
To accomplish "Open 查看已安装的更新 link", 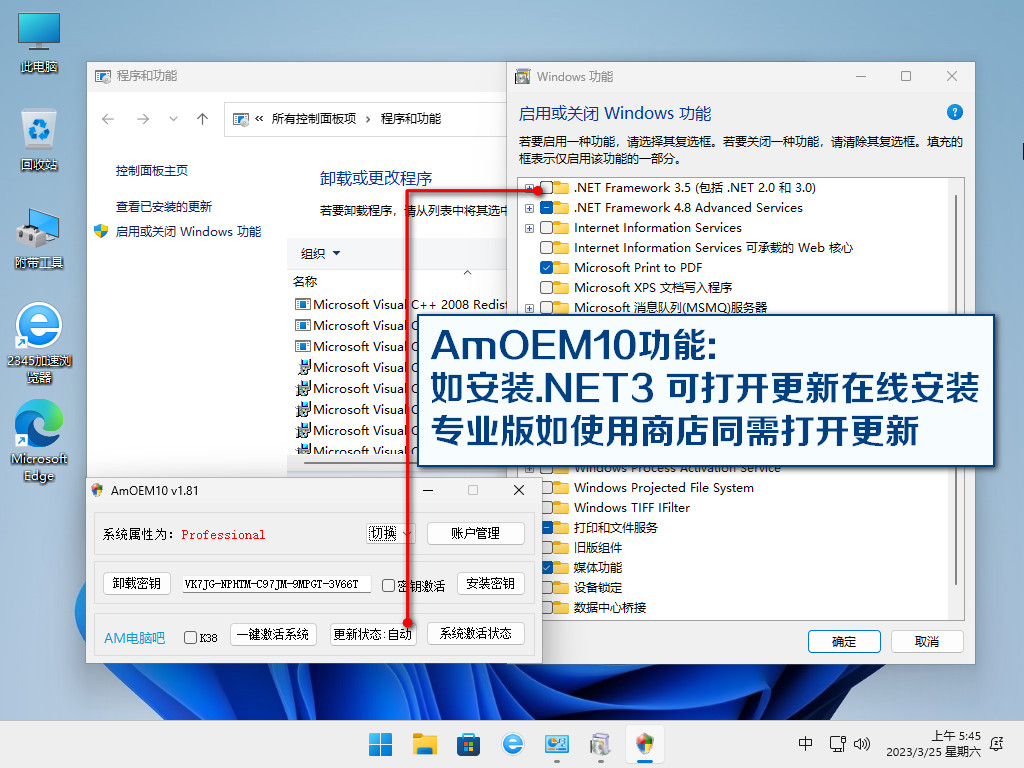I will 164,207.
